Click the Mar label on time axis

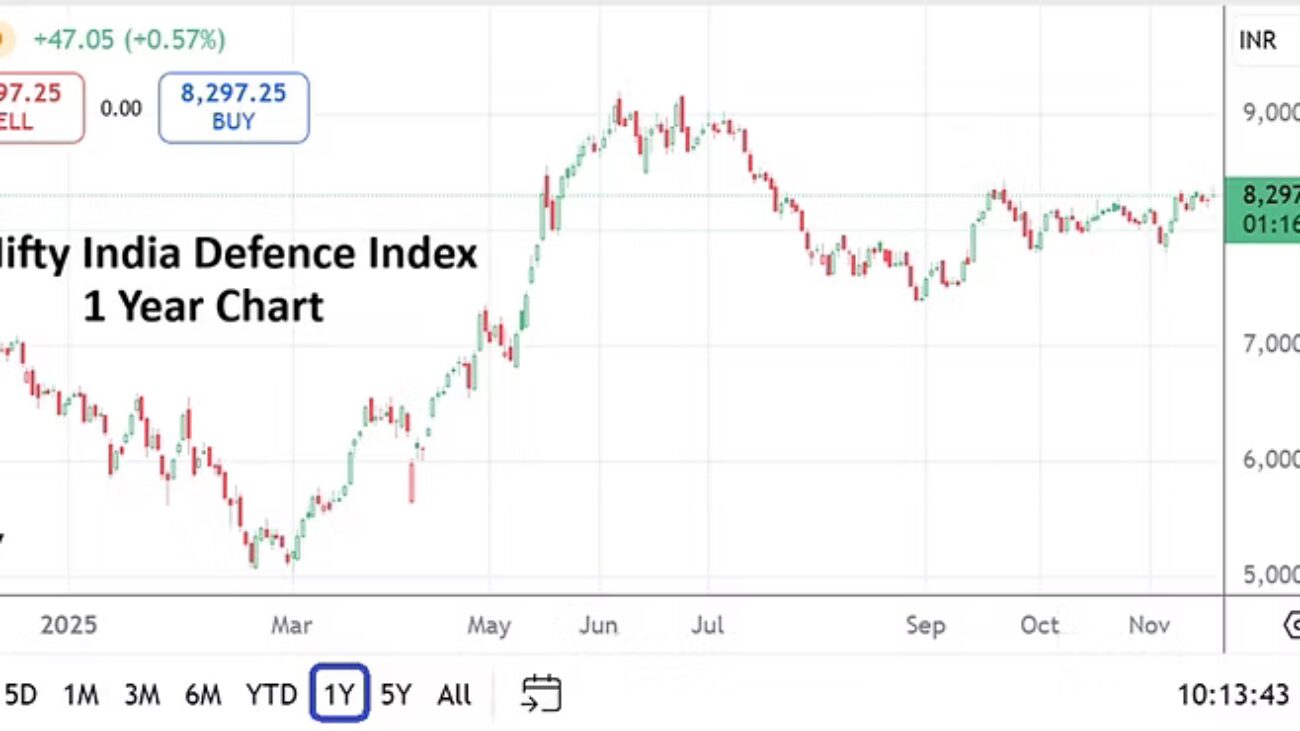coord(291,626)
